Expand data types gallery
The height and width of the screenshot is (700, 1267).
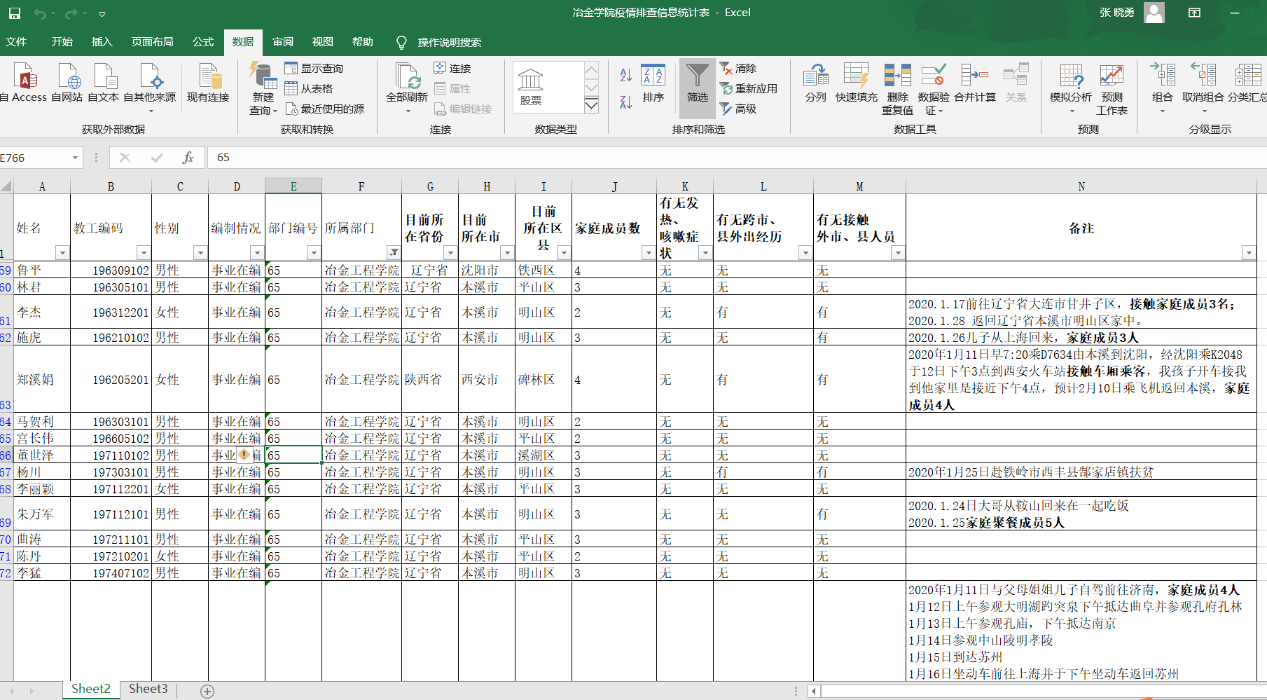(x=591, y=105)
